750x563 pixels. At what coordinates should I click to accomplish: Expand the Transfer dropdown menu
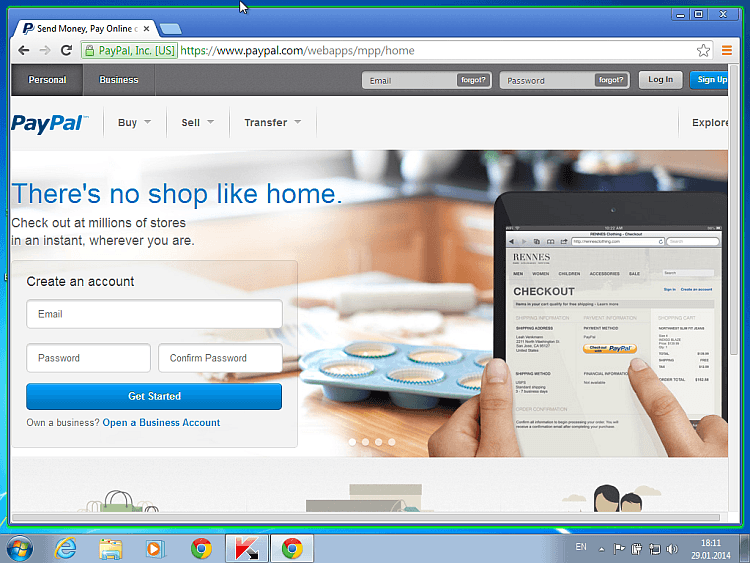pos(273,122)
